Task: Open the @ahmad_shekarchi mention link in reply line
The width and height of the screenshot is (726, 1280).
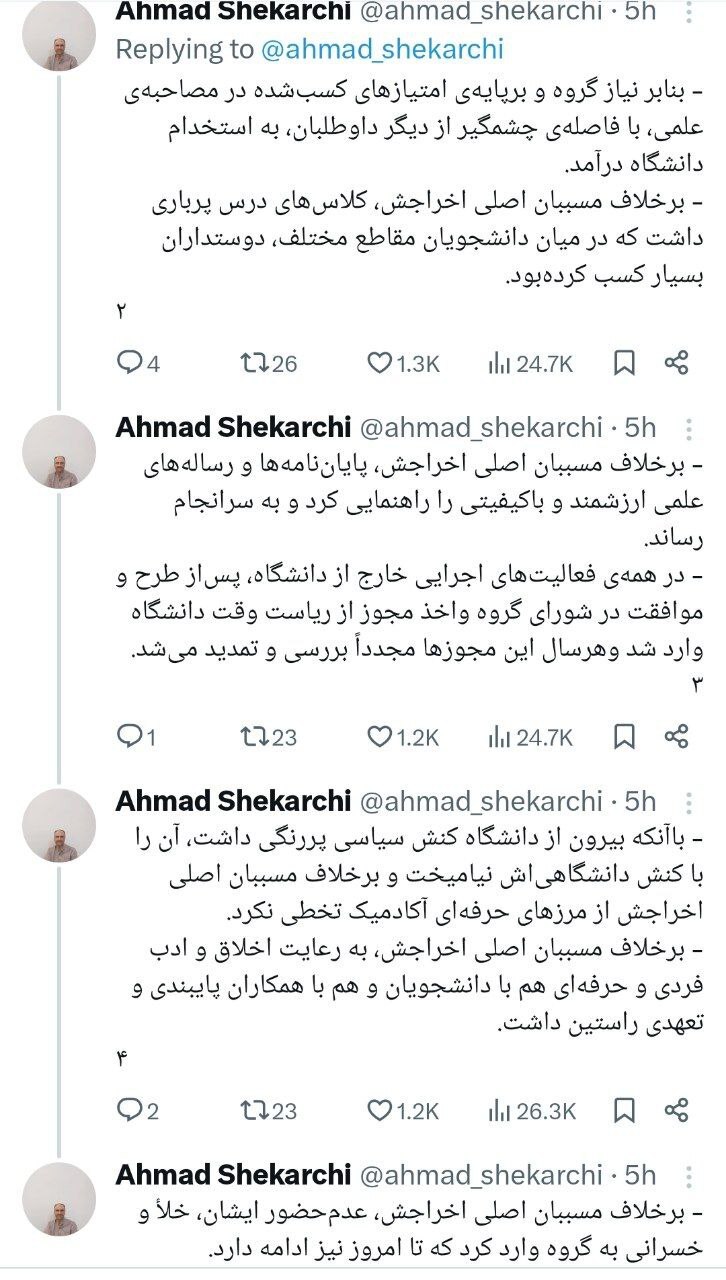Action: [x=383, y=50]
